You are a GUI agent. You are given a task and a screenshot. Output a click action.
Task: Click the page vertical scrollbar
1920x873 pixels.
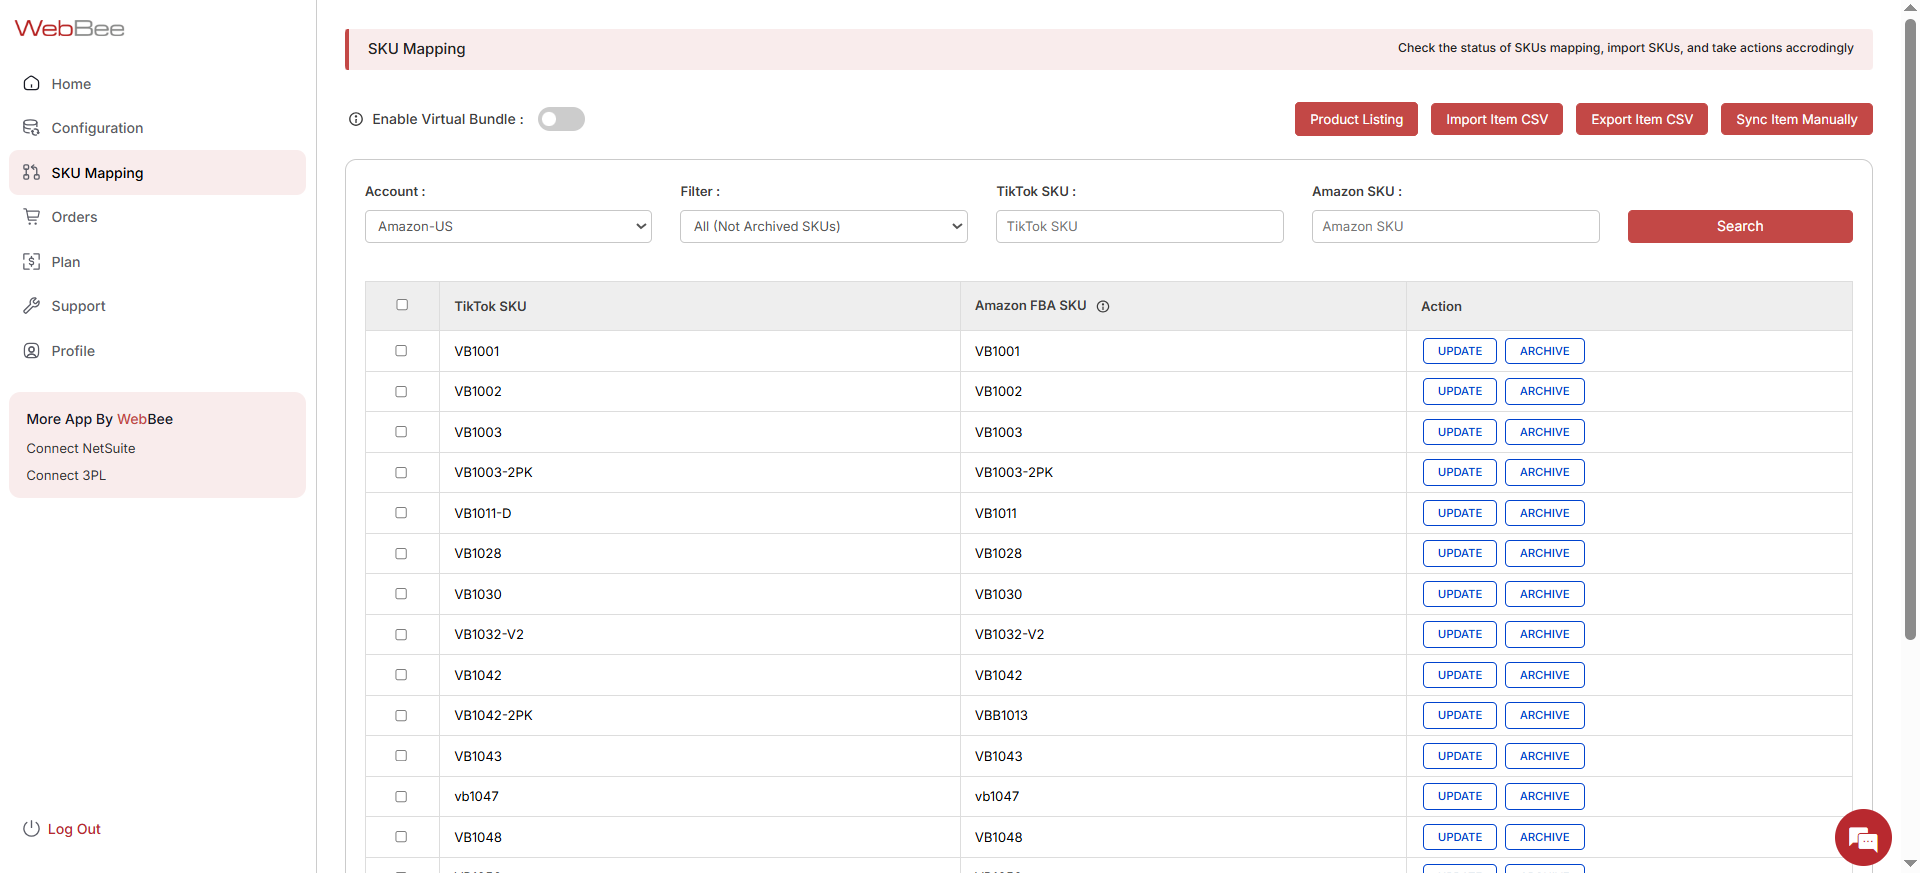click(x=1910, y=330)
